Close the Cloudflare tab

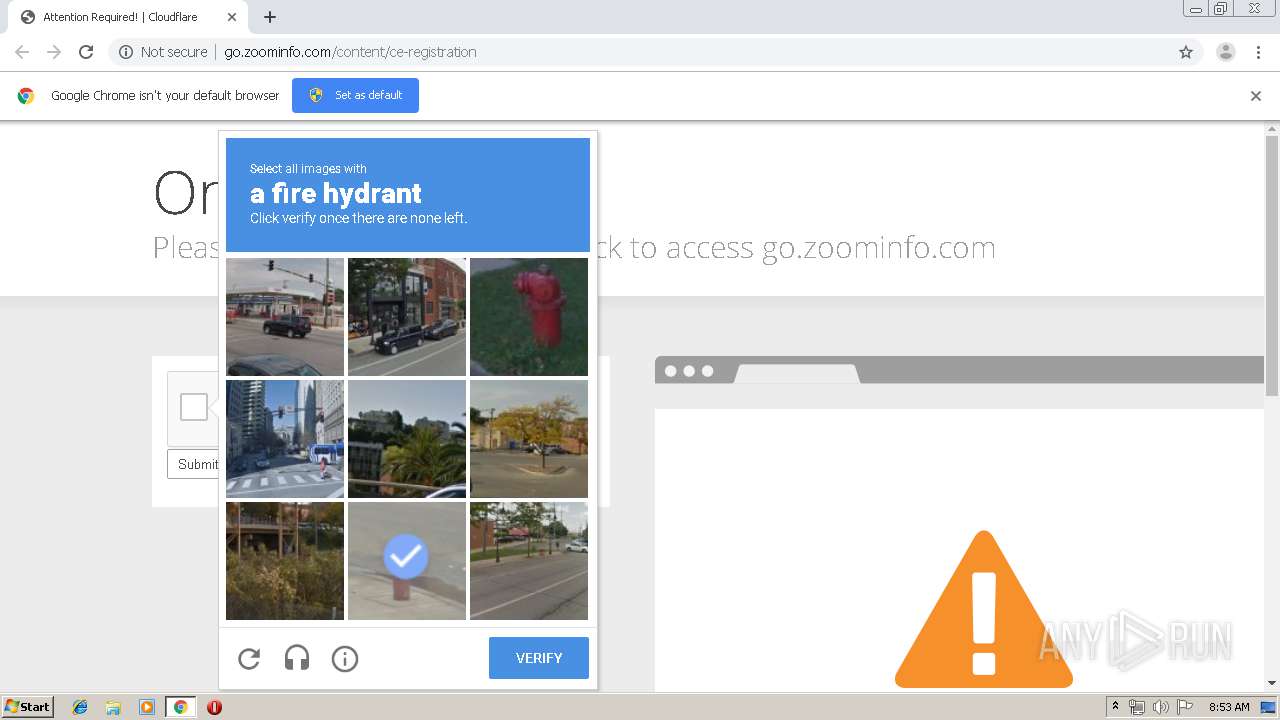click(232, 17)
